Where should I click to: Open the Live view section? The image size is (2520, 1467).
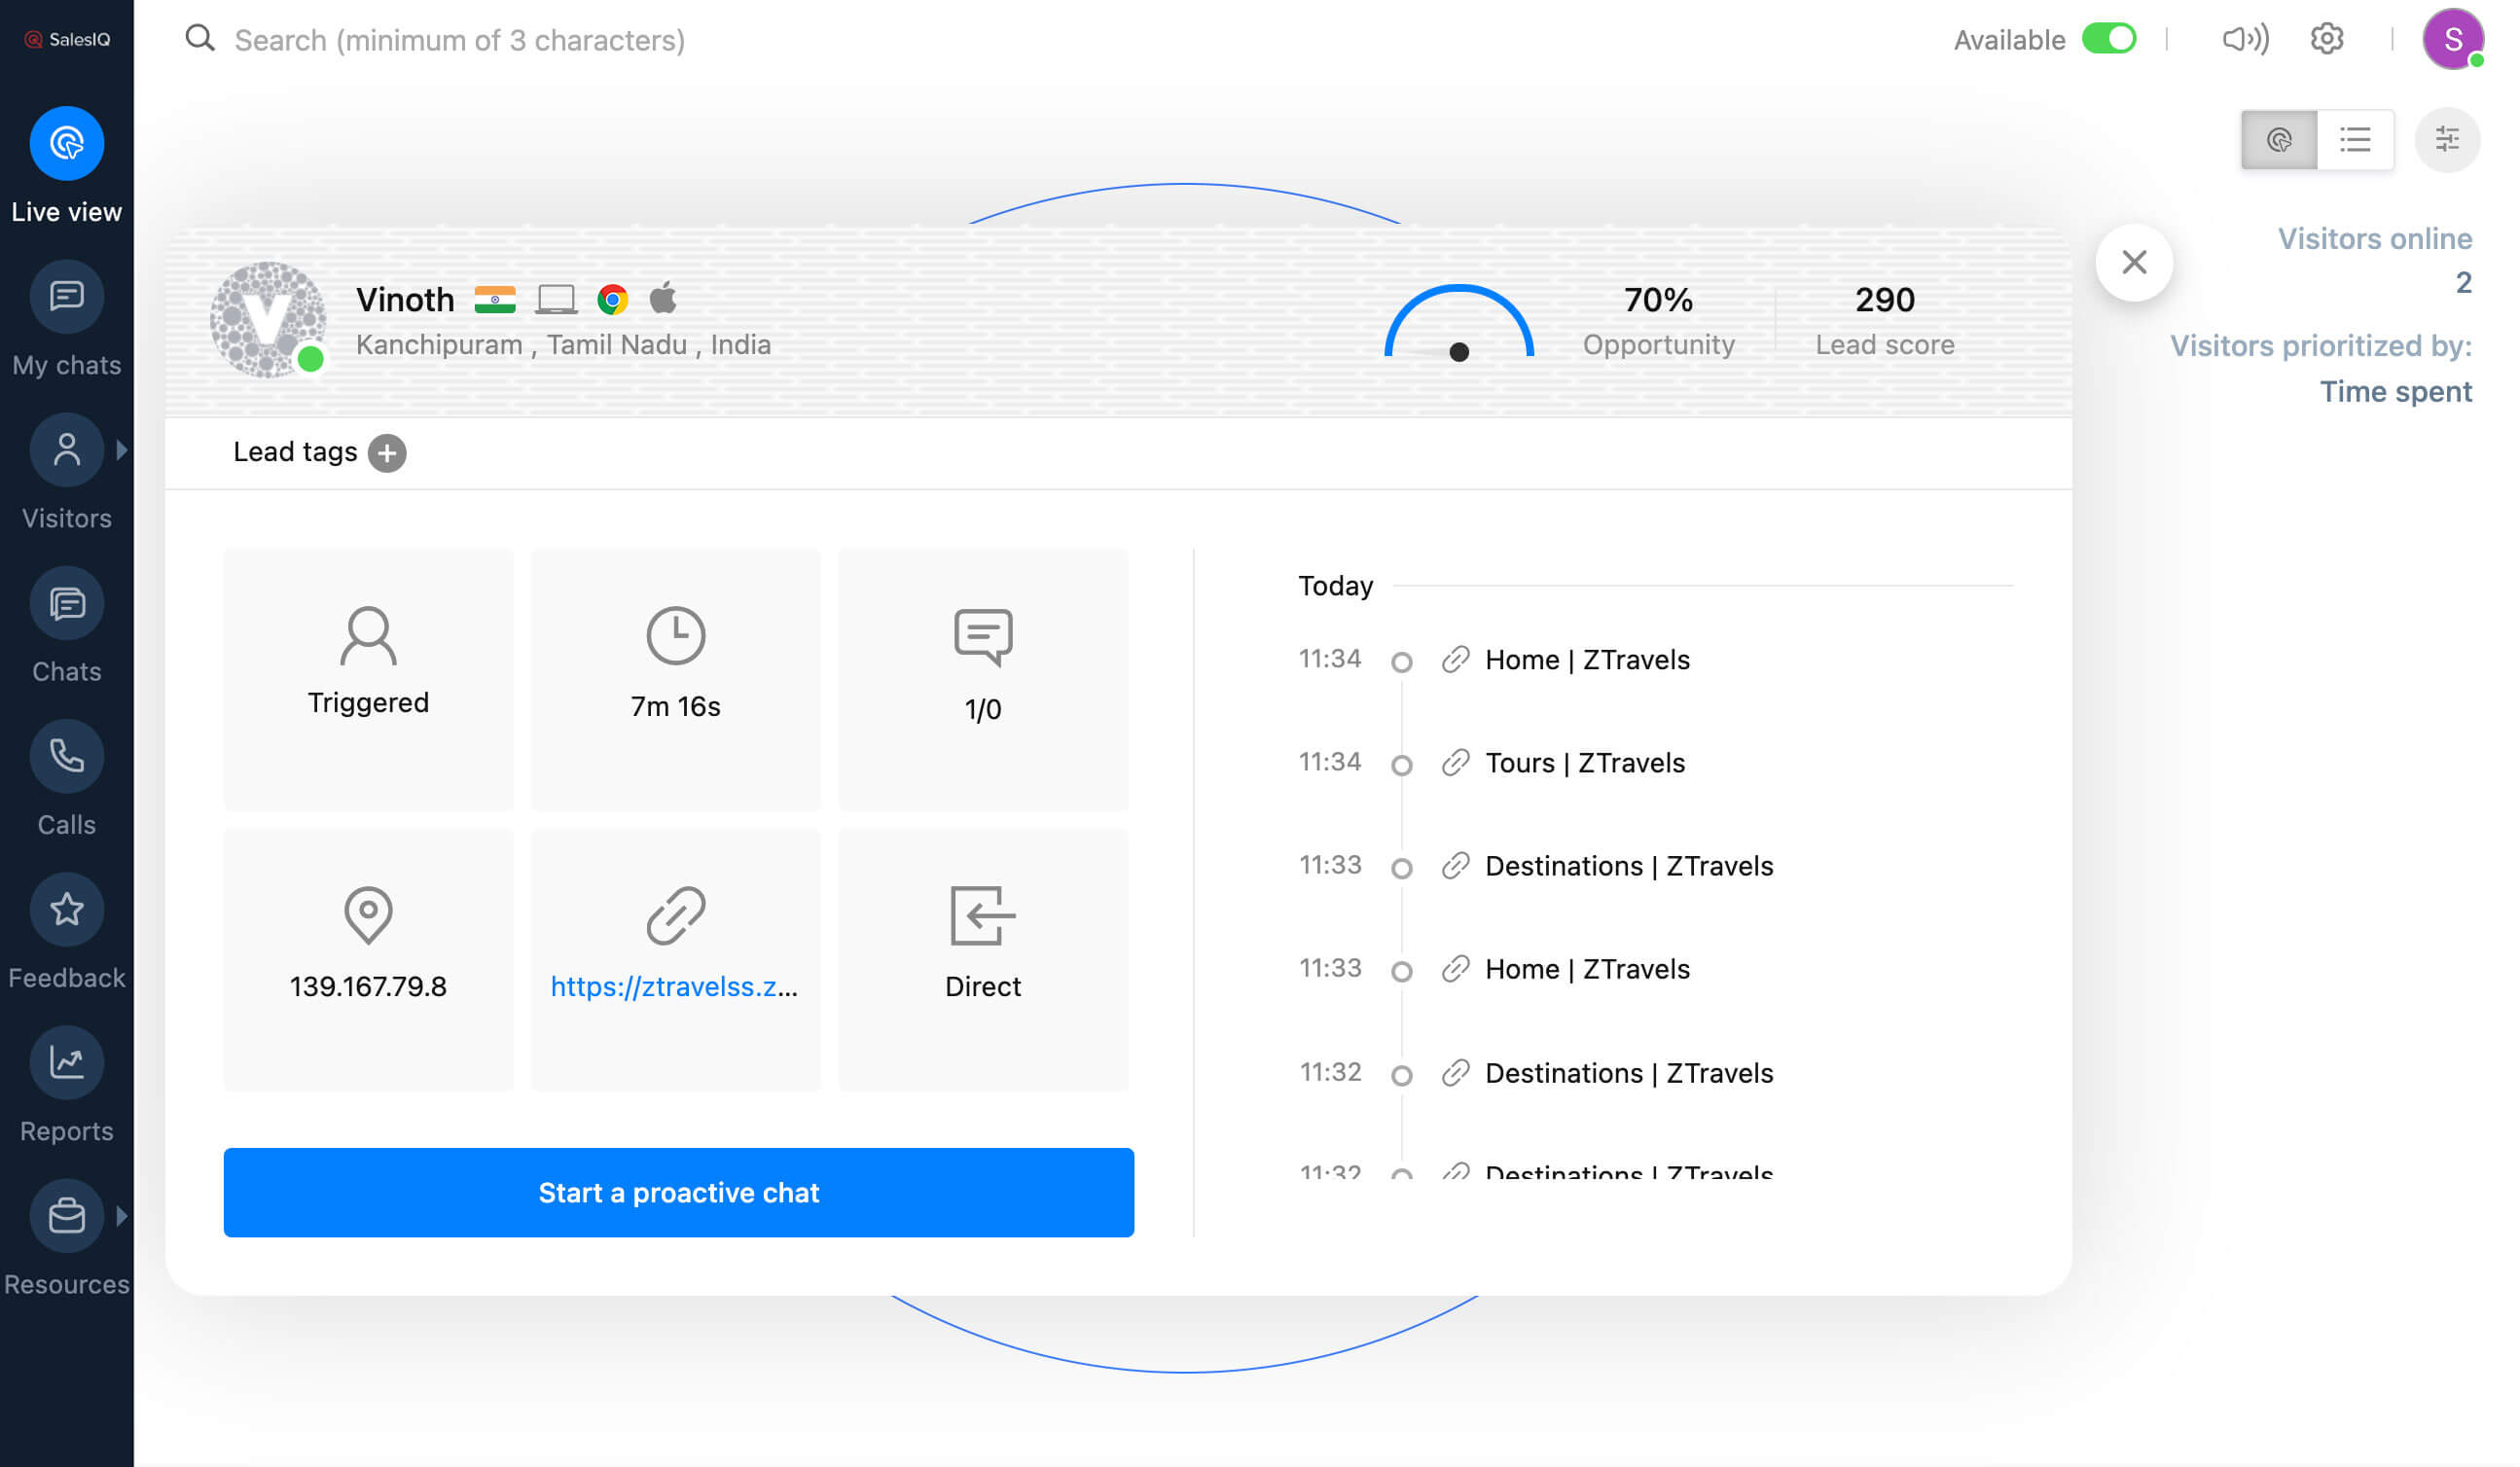66,144
